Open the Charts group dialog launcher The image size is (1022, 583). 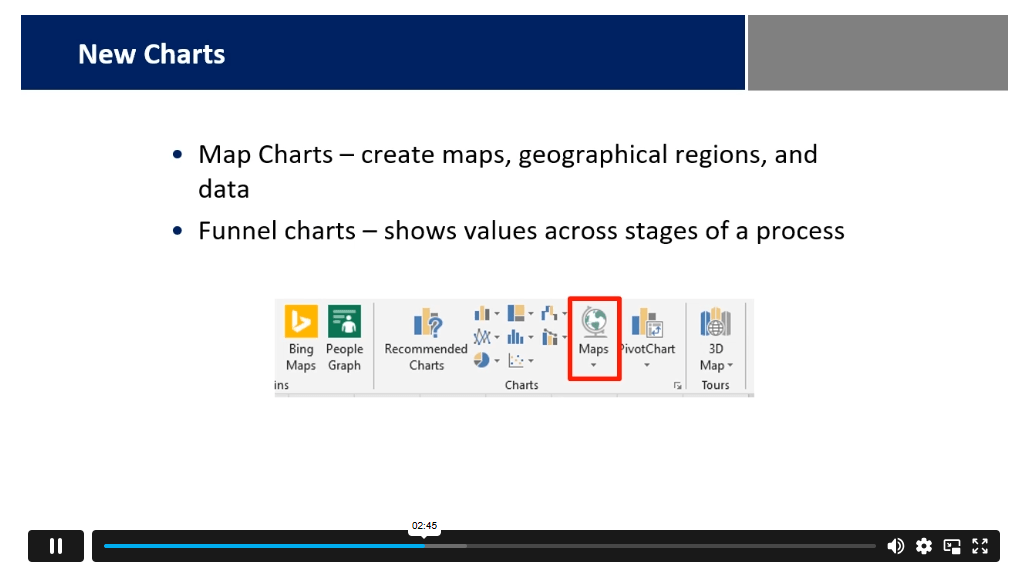pyautogui.click(x=678, y=386)
